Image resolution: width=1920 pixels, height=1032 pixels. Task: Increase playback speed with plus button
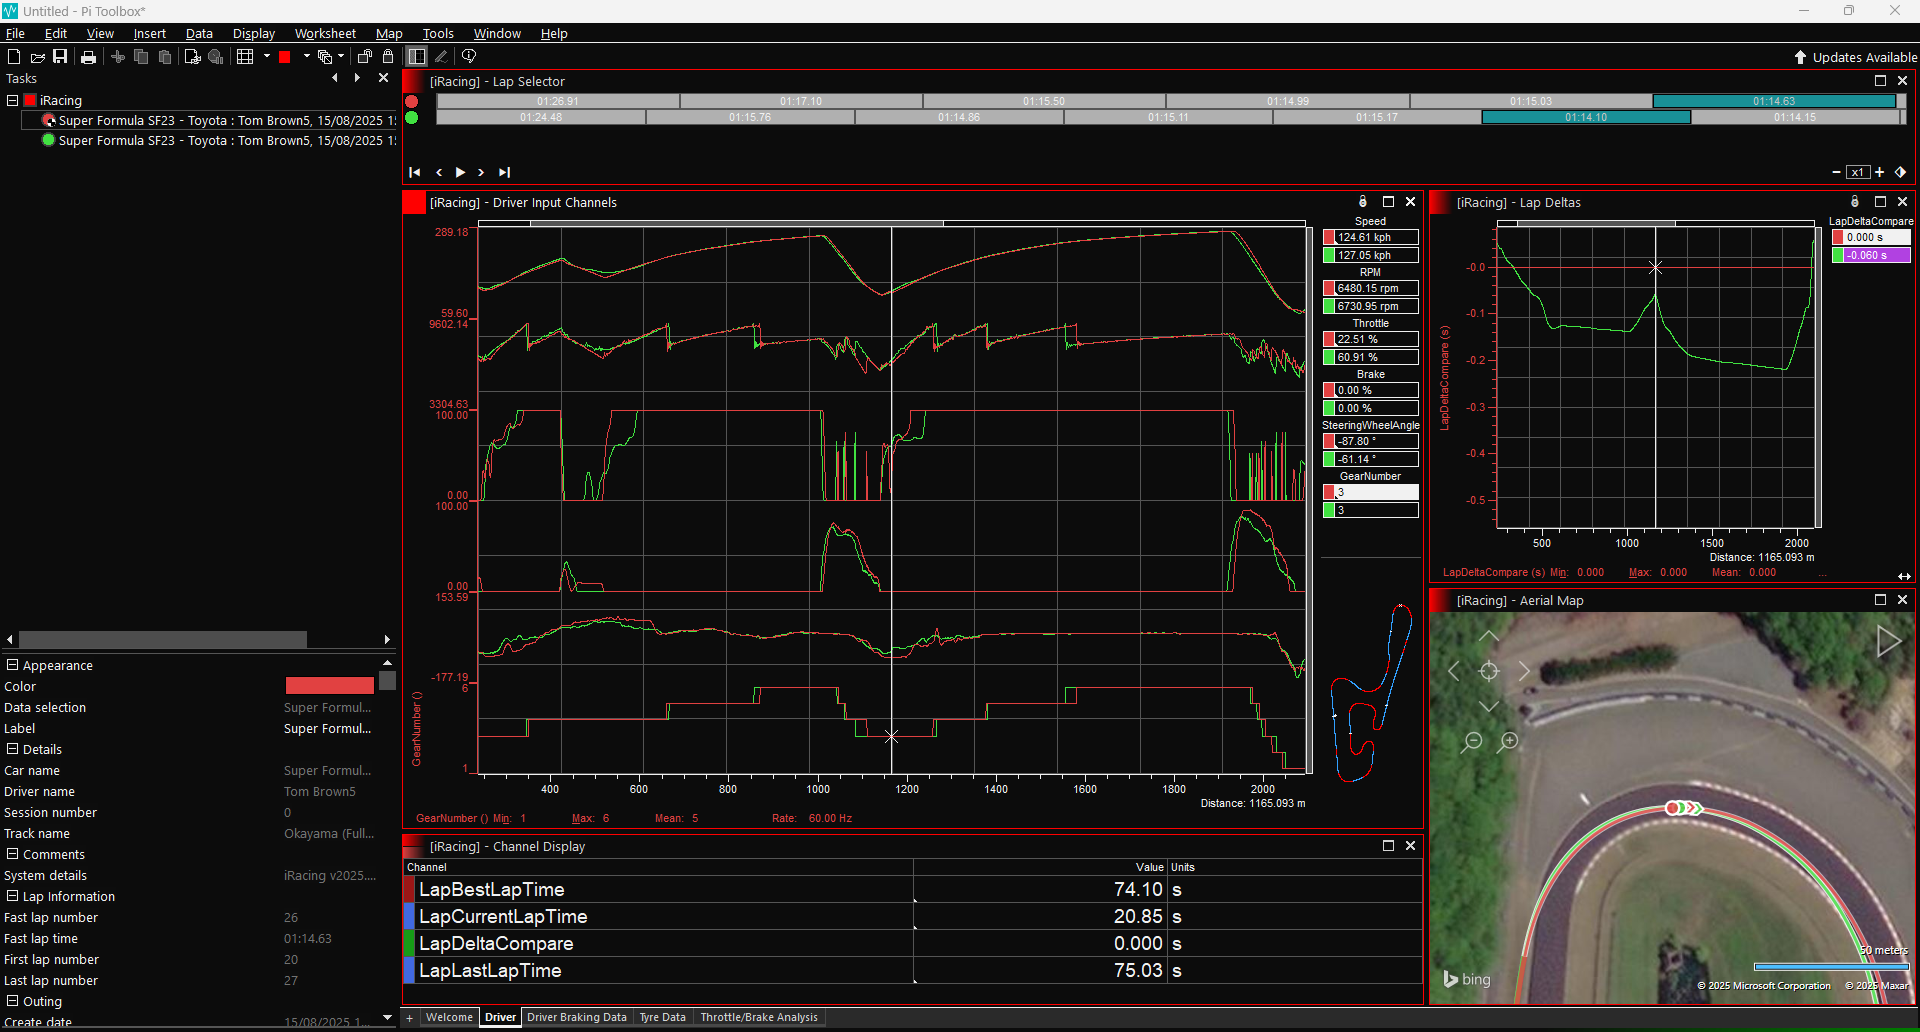(x=1879, y=172)
